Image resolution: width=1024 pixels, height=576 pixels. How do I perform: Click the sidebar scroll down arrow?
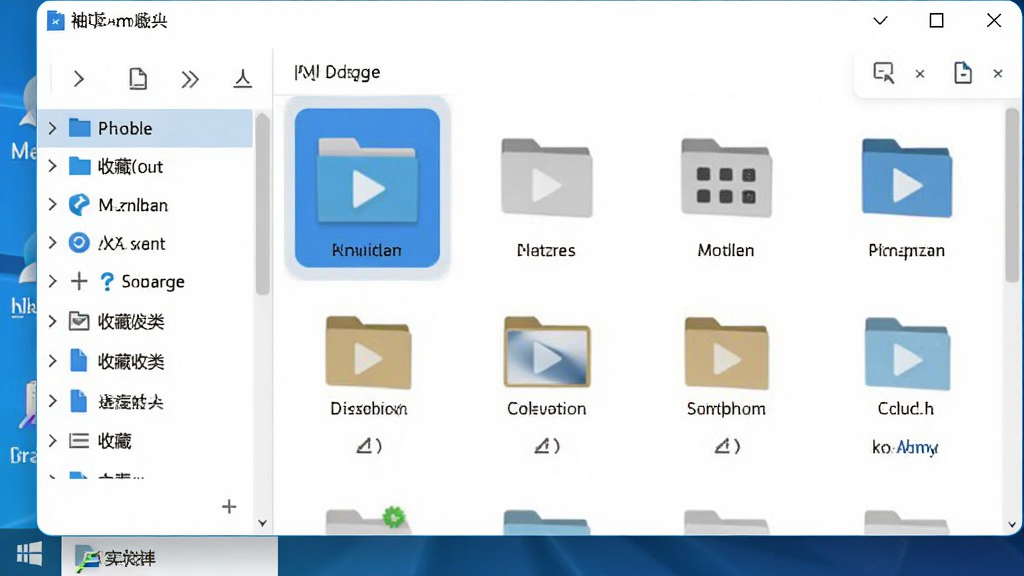coord(263,523)
